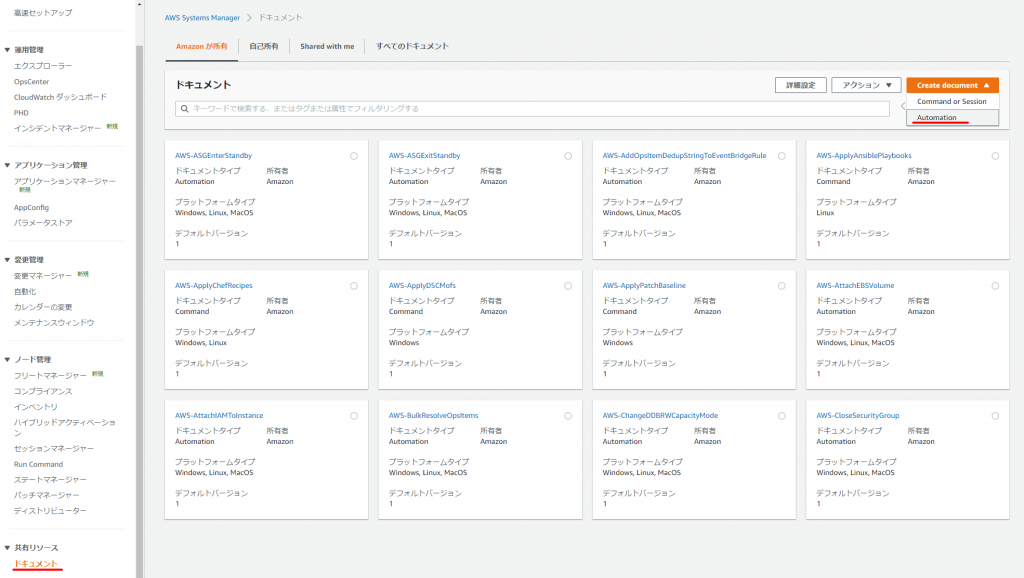Collapse the アプリケーション管理 sidebar section

pyautogui.click(x=7, y=165)
